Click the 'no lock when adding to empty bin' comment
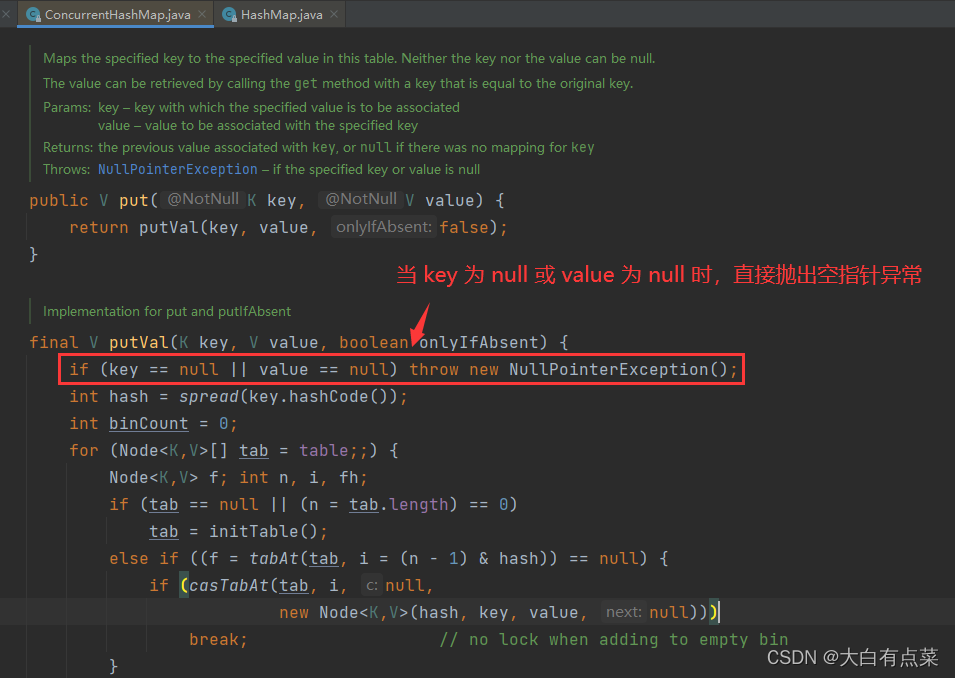The image size is (955, 678). coord(614,640)
